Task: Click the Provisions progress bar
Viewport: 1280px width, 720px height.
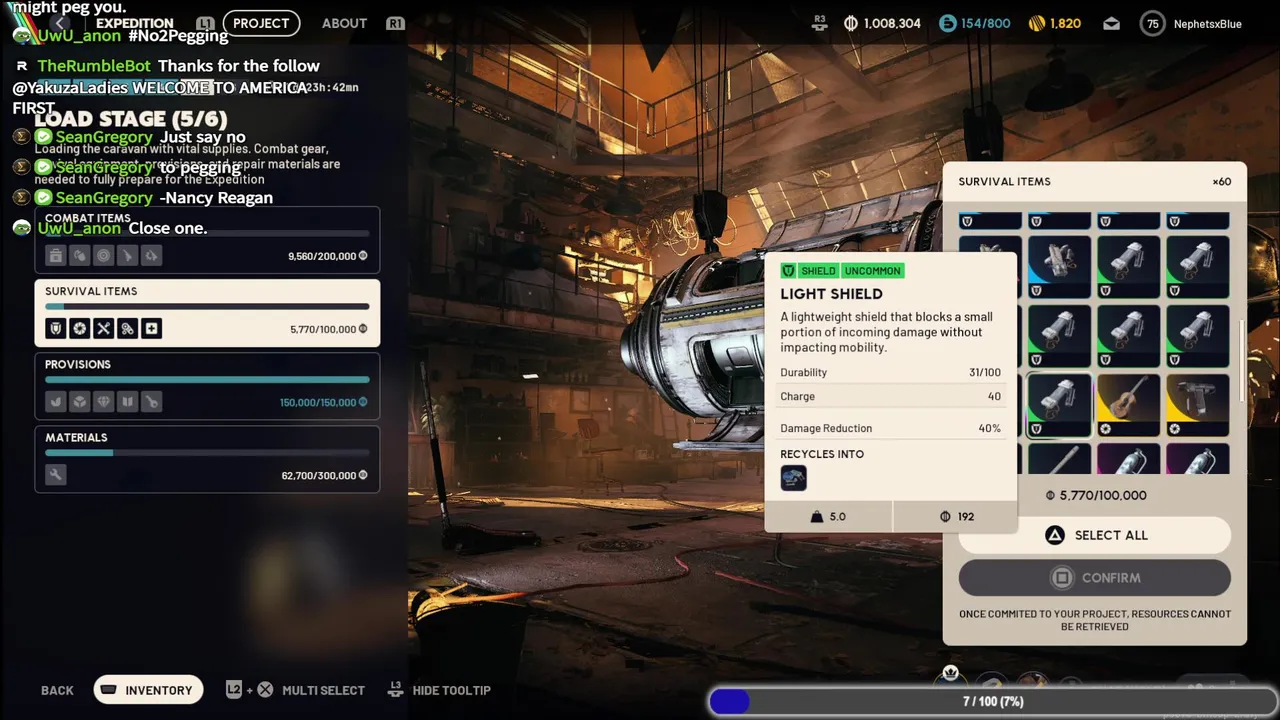Action: pyautogui.click(x=207, y=380)
